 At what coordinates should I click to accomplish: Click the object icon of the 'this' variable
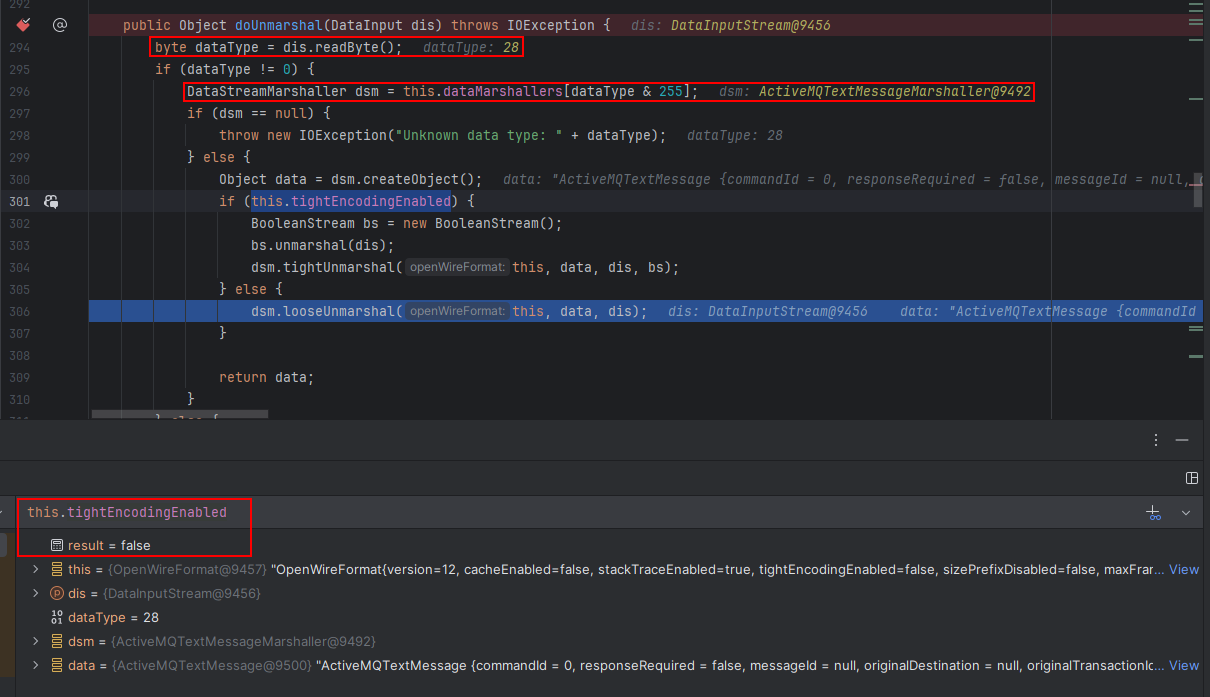click(57, 569)
